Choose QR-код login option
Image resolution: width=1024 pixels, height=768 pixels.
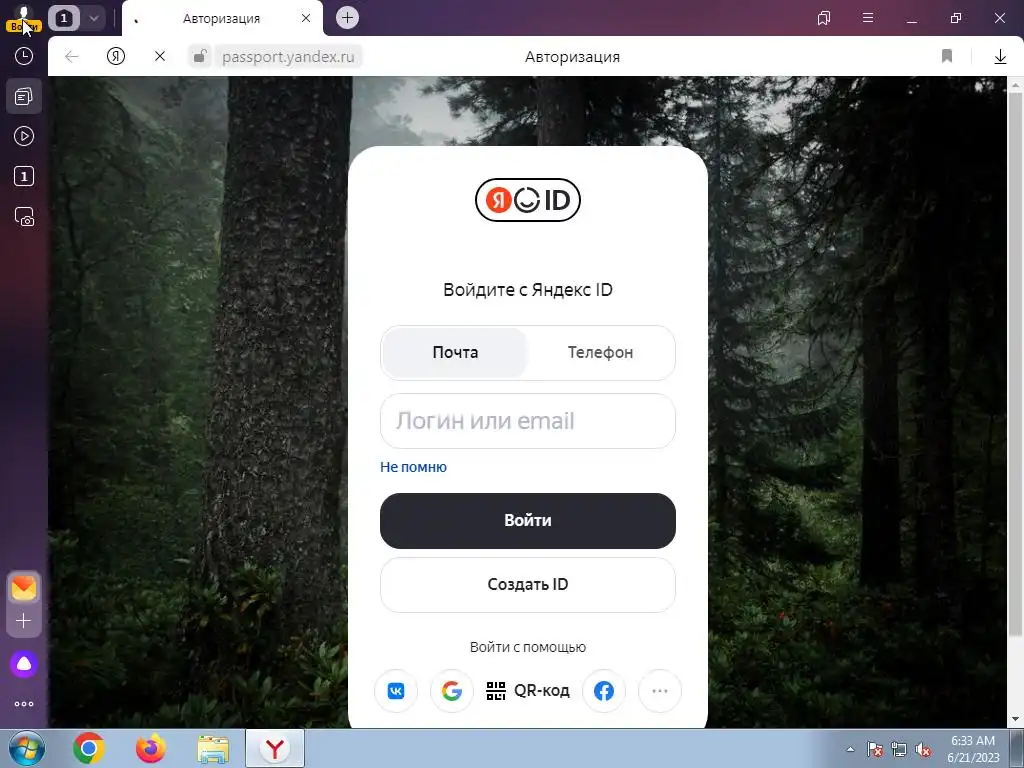coord(528,690)
